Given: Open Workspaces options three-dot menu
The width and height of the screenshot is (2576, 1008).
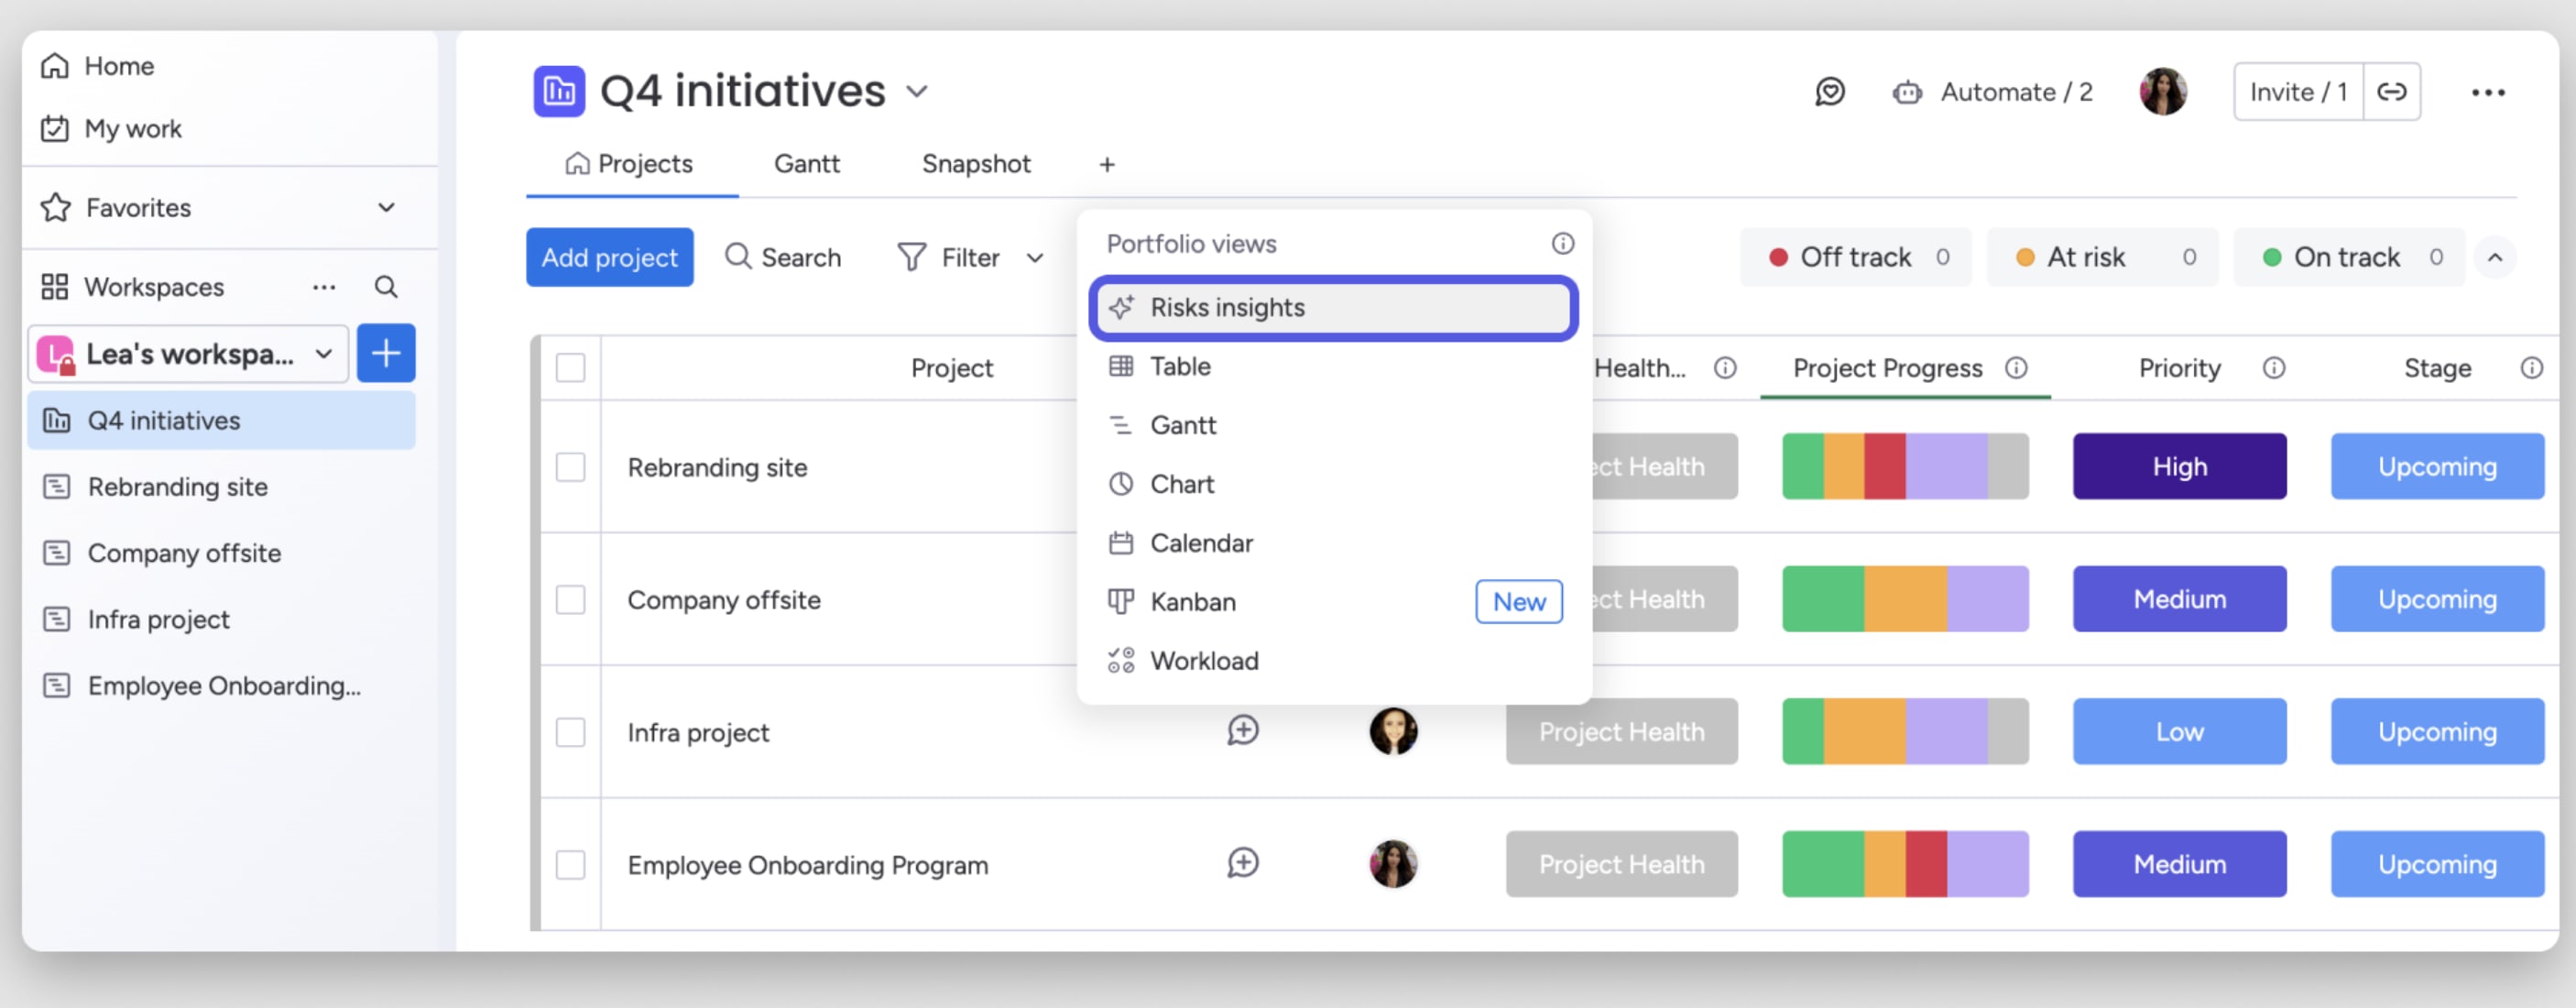Looking at the screenshot, I should point(324,288).
